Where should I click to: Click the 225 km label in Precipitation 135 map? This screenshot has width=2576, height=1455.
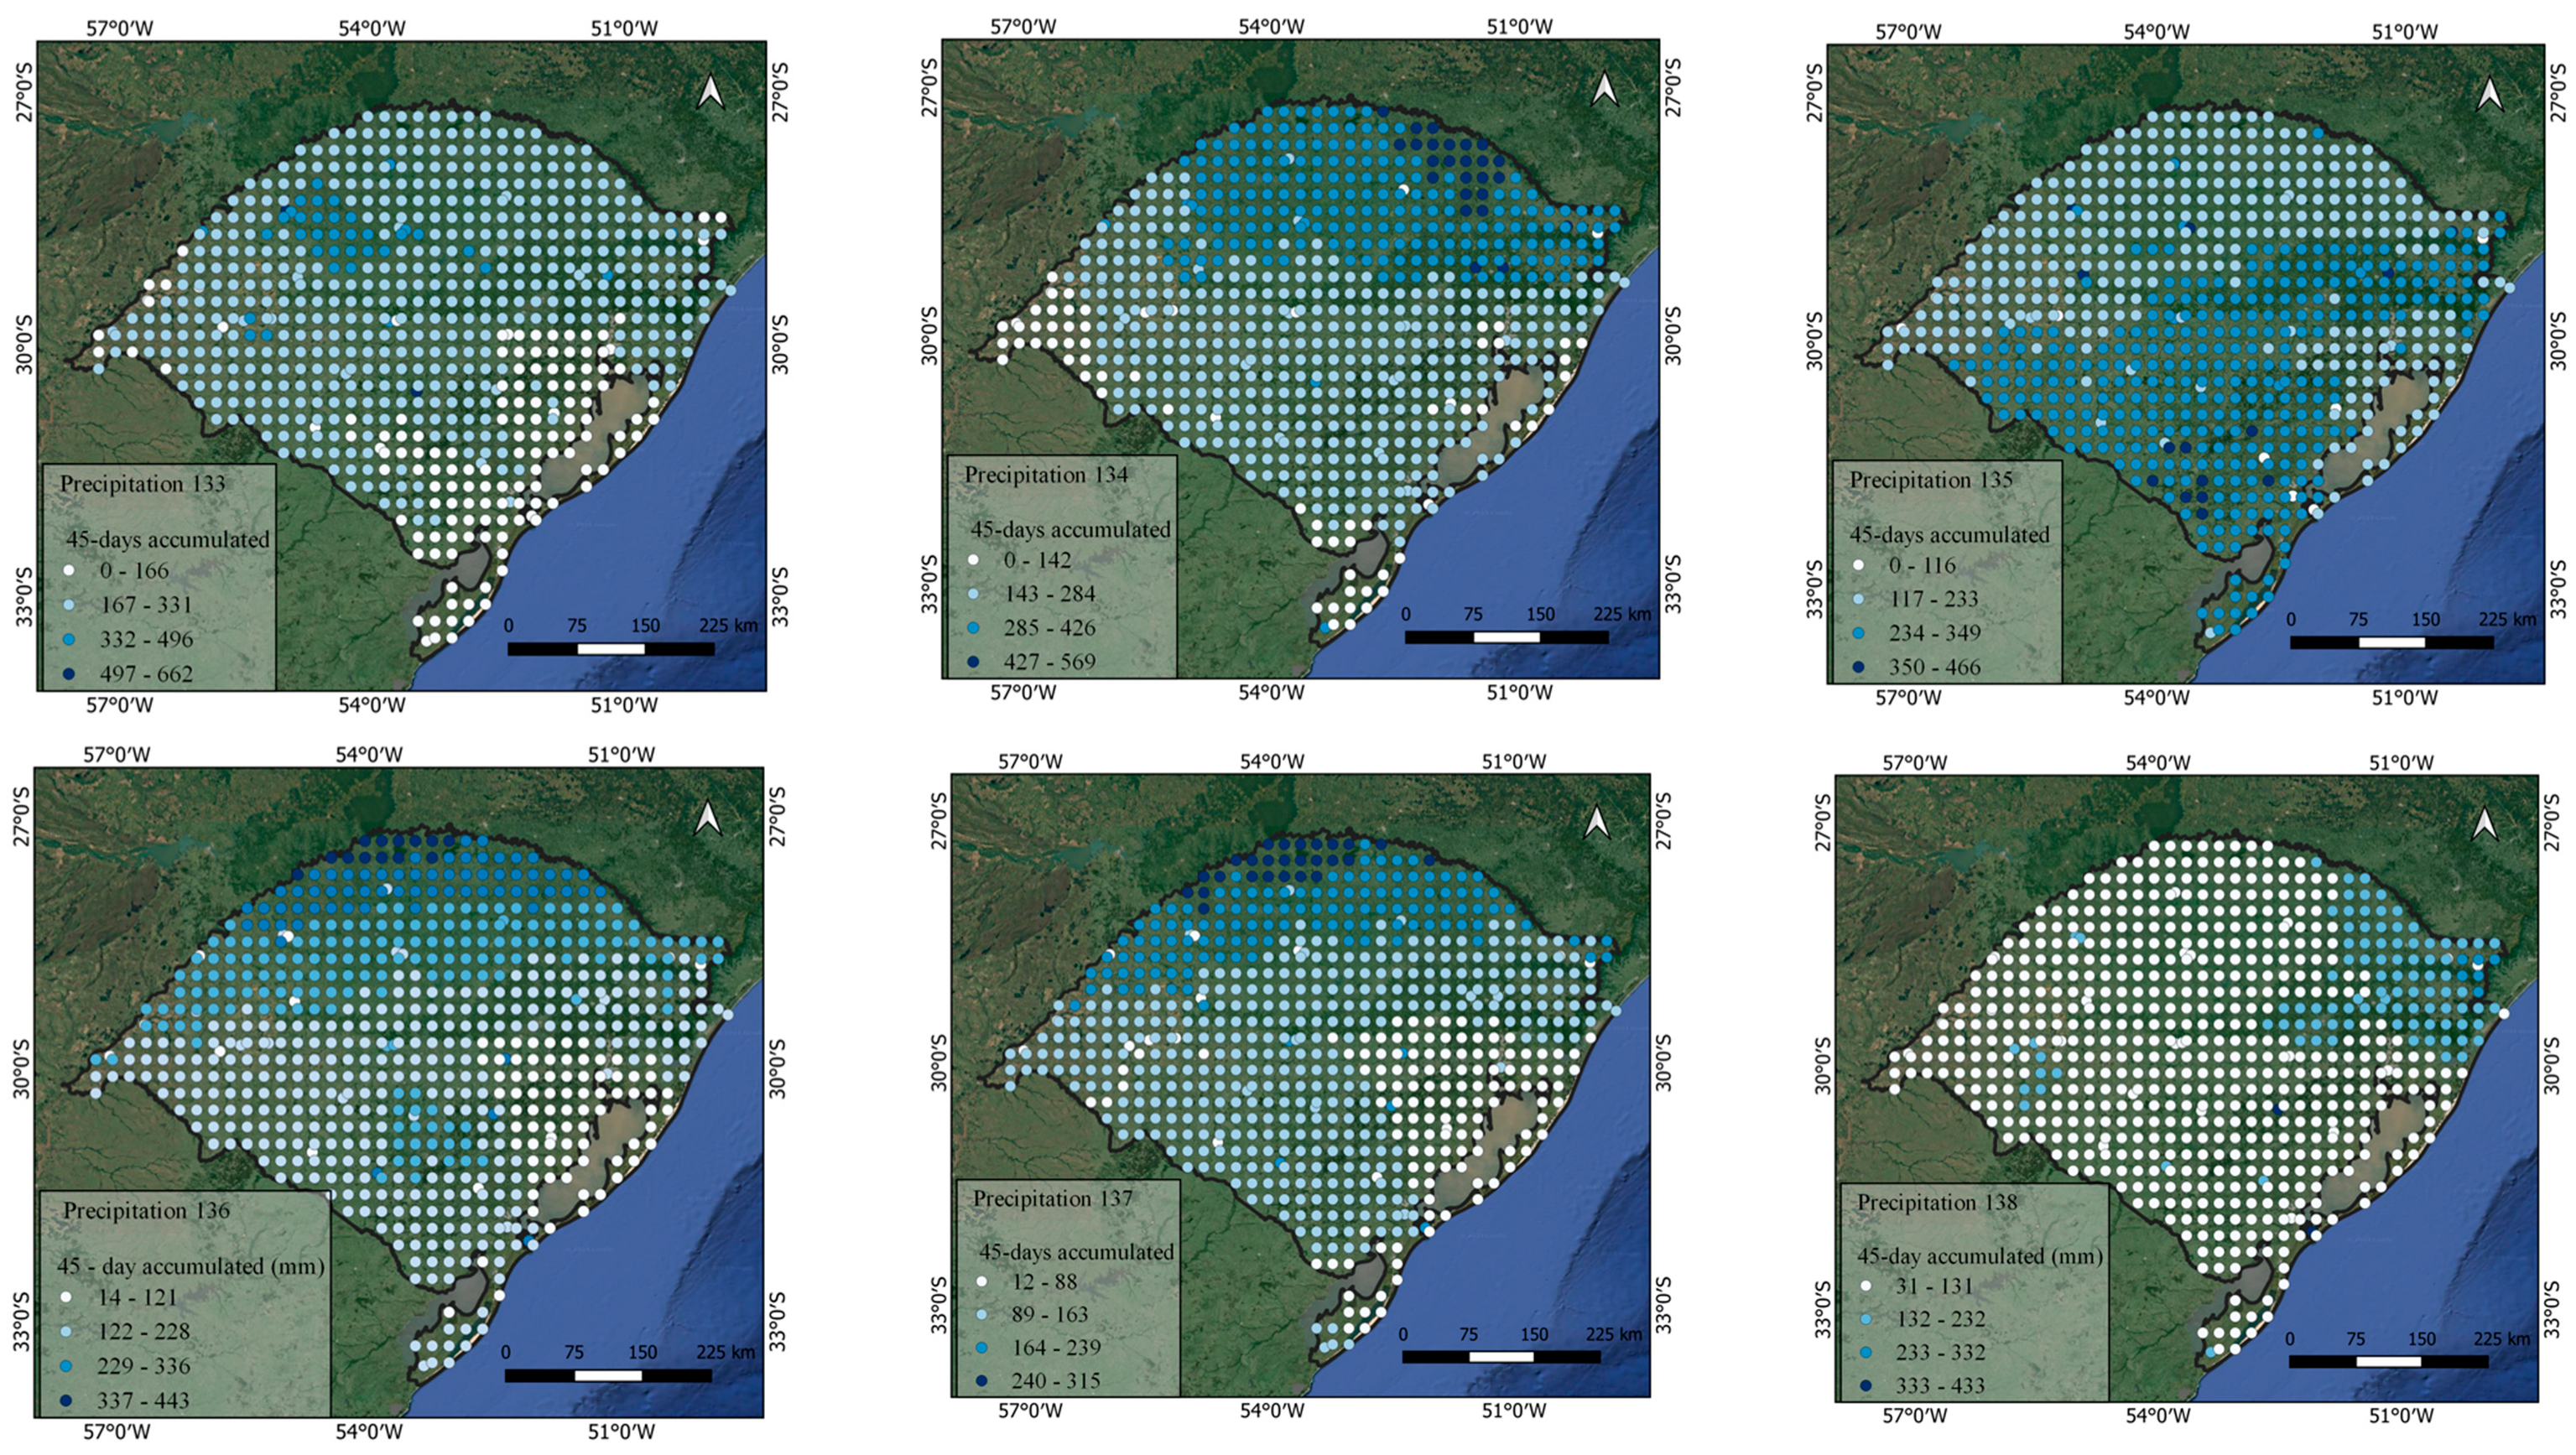[2507, 619]
